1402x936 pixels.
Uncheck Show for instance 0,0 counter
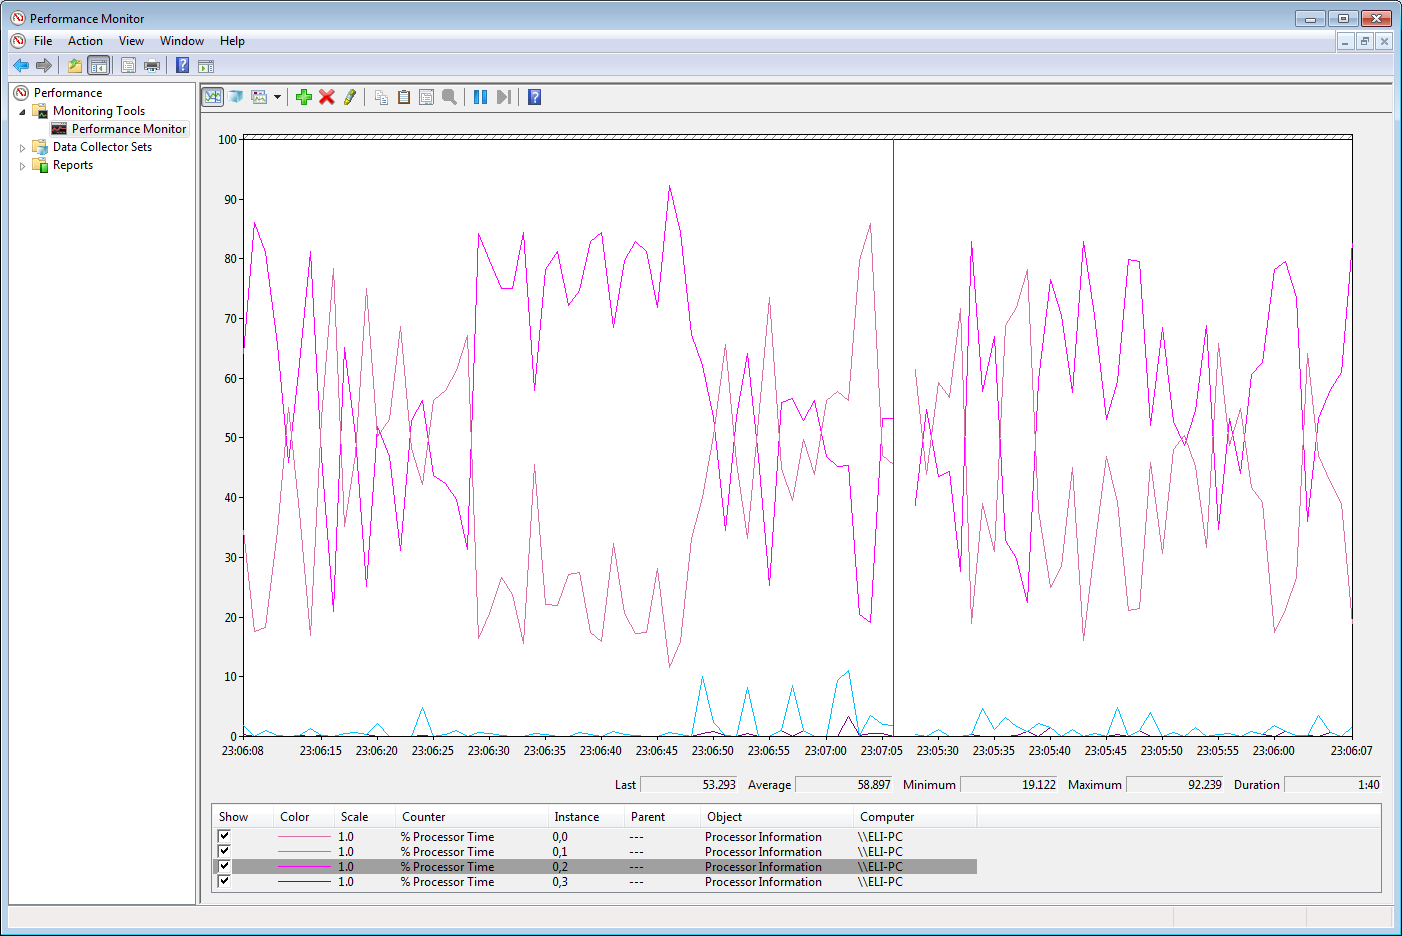pyautogui.click(x=224, y=836)
